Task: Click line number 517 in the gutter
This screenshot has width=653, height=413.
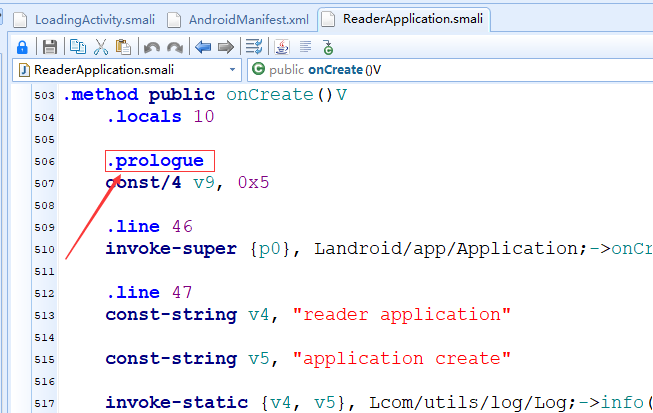Action: coord(45,403)
